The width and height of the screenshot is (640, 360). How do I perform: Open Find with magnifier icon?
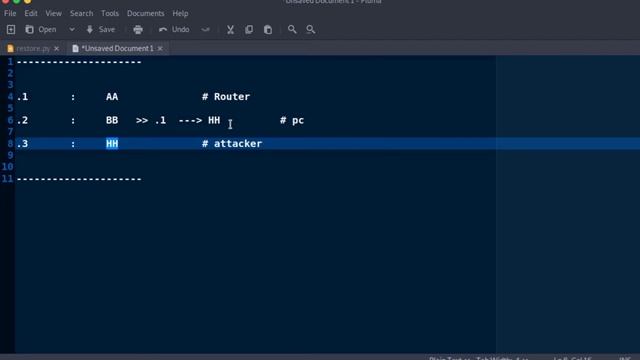click(292, 29)
